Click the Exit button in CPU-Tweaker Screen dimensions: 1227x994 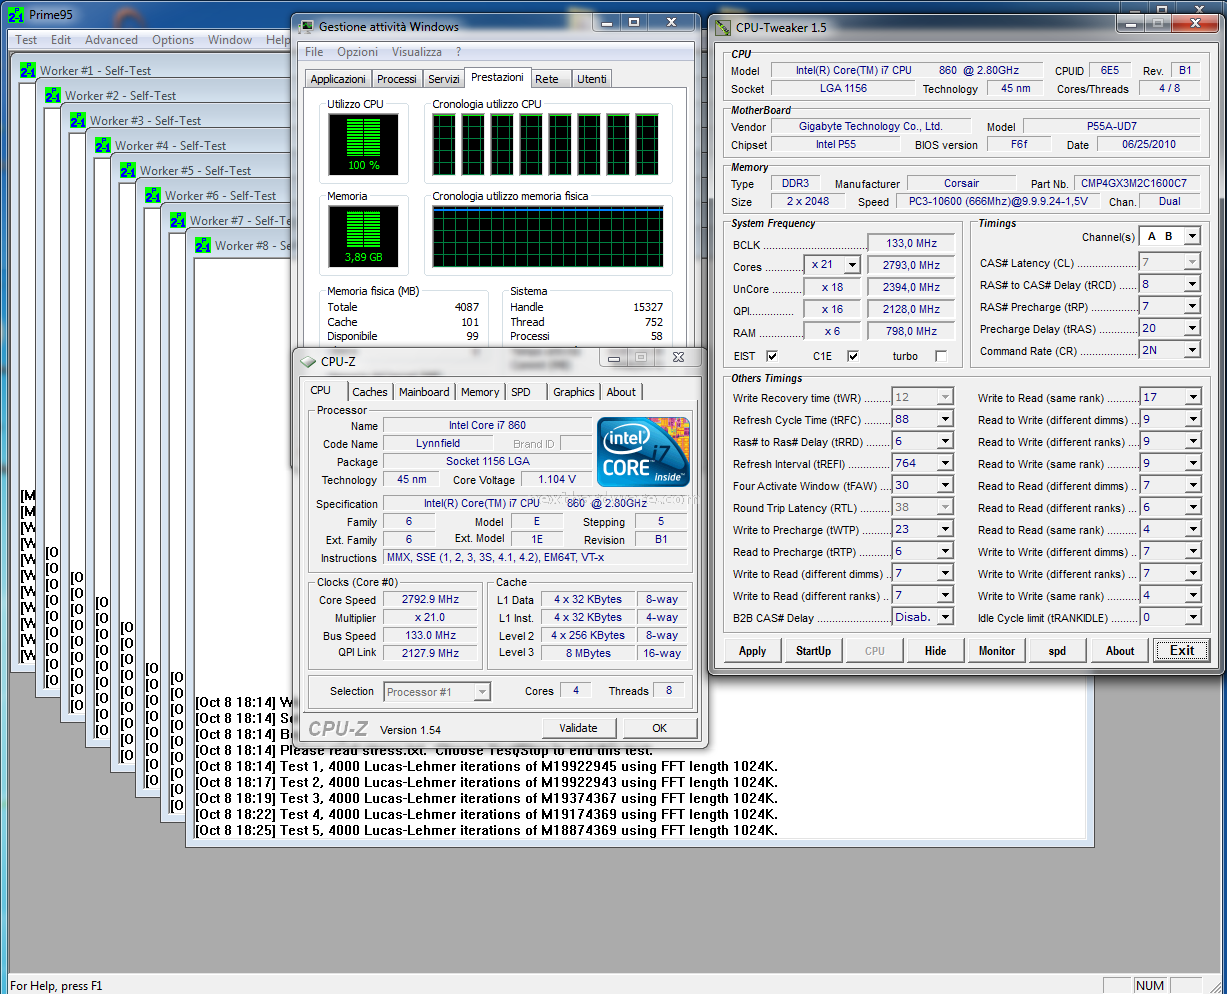pos(1182,651)
